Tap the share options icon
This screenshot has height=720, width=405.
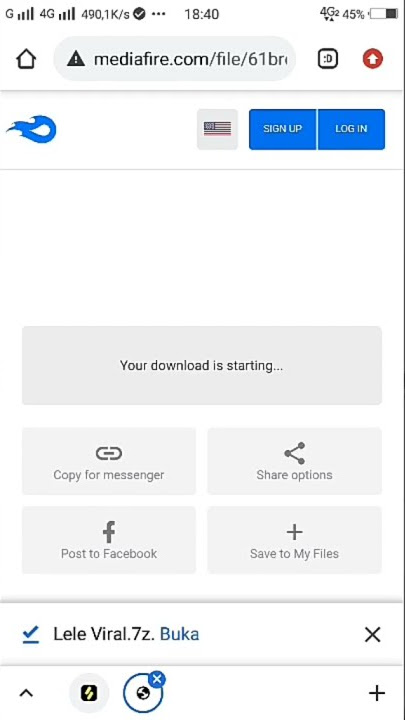(294, 453)
